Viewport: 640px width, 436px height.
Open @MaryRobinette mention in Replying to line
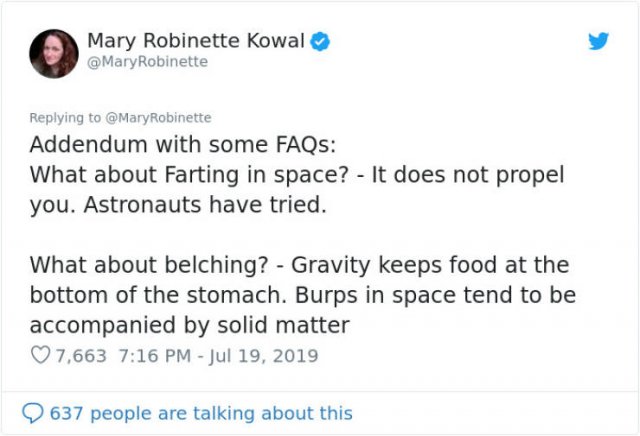tap(158, 118)
